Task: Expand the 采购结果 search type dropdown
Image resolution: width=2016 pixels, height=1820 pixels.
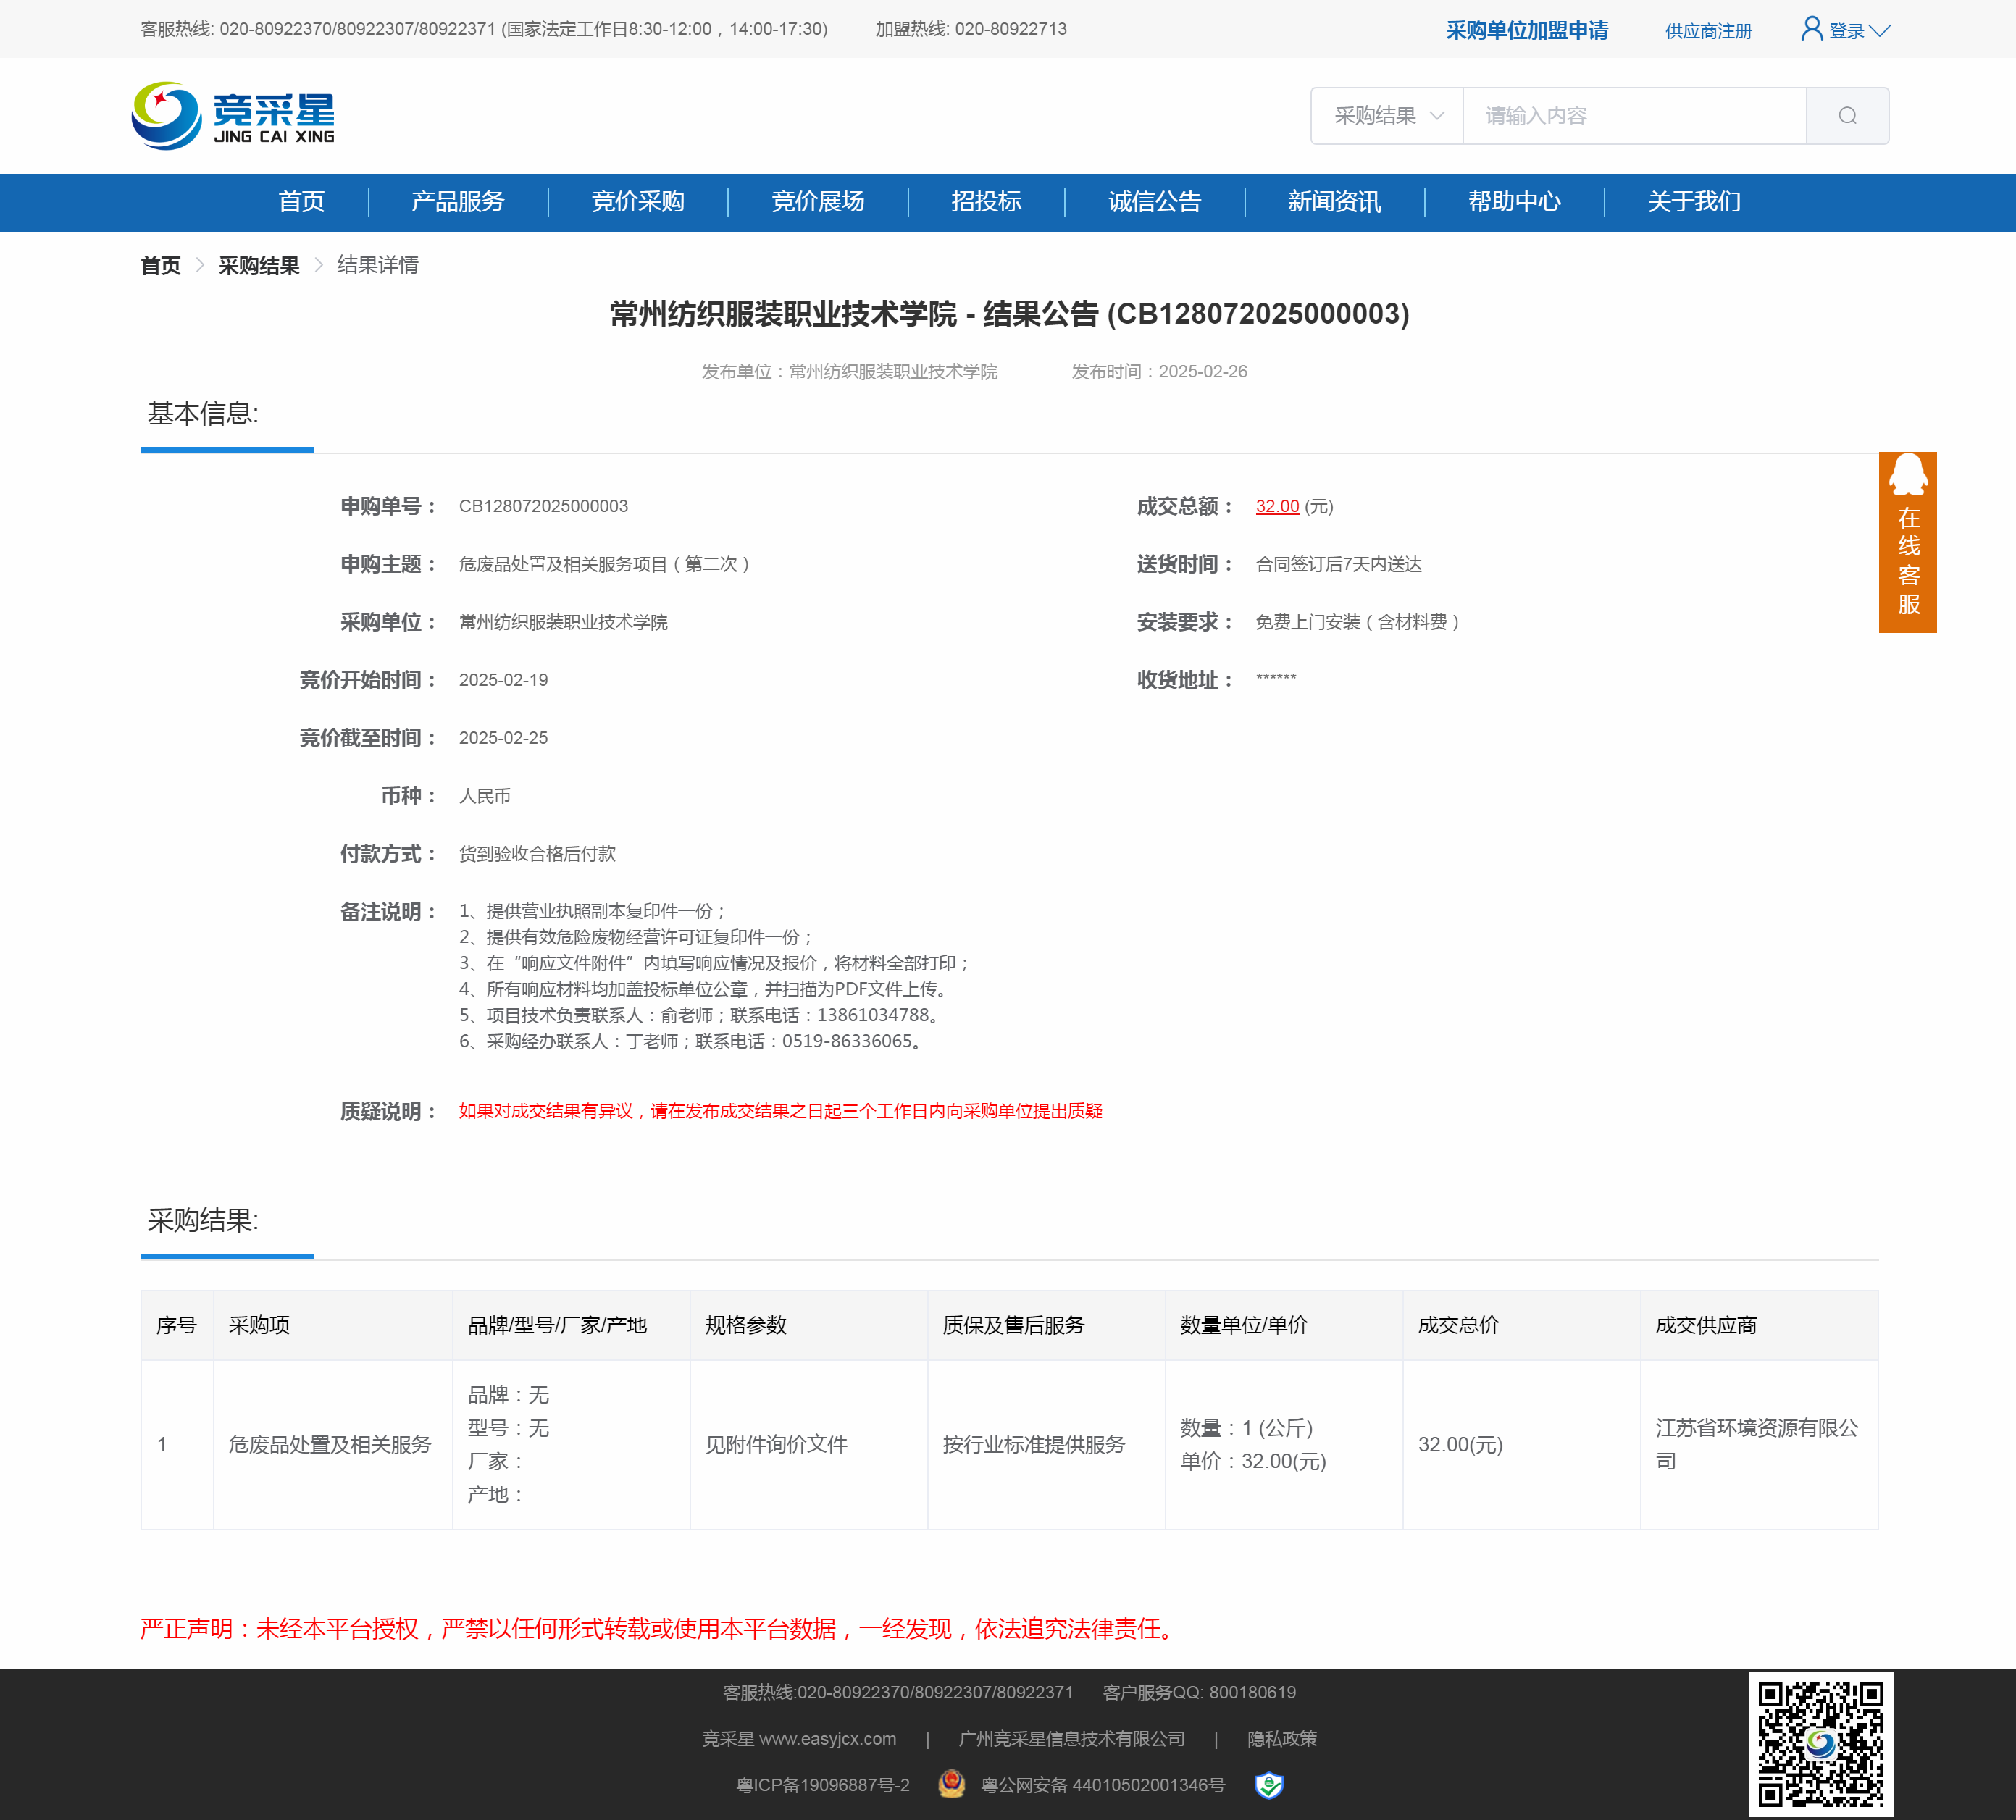Action: [x=1387, y=116]
